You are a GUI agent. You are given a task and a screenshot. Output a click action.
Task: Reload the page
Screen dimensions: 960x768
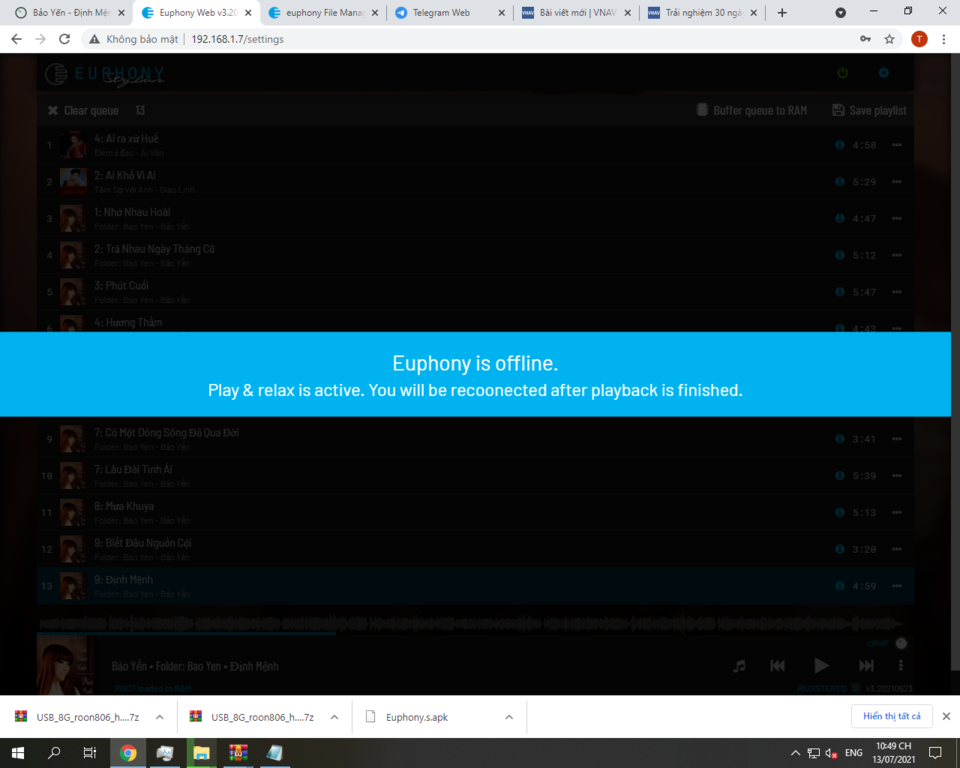pos(64,39)
